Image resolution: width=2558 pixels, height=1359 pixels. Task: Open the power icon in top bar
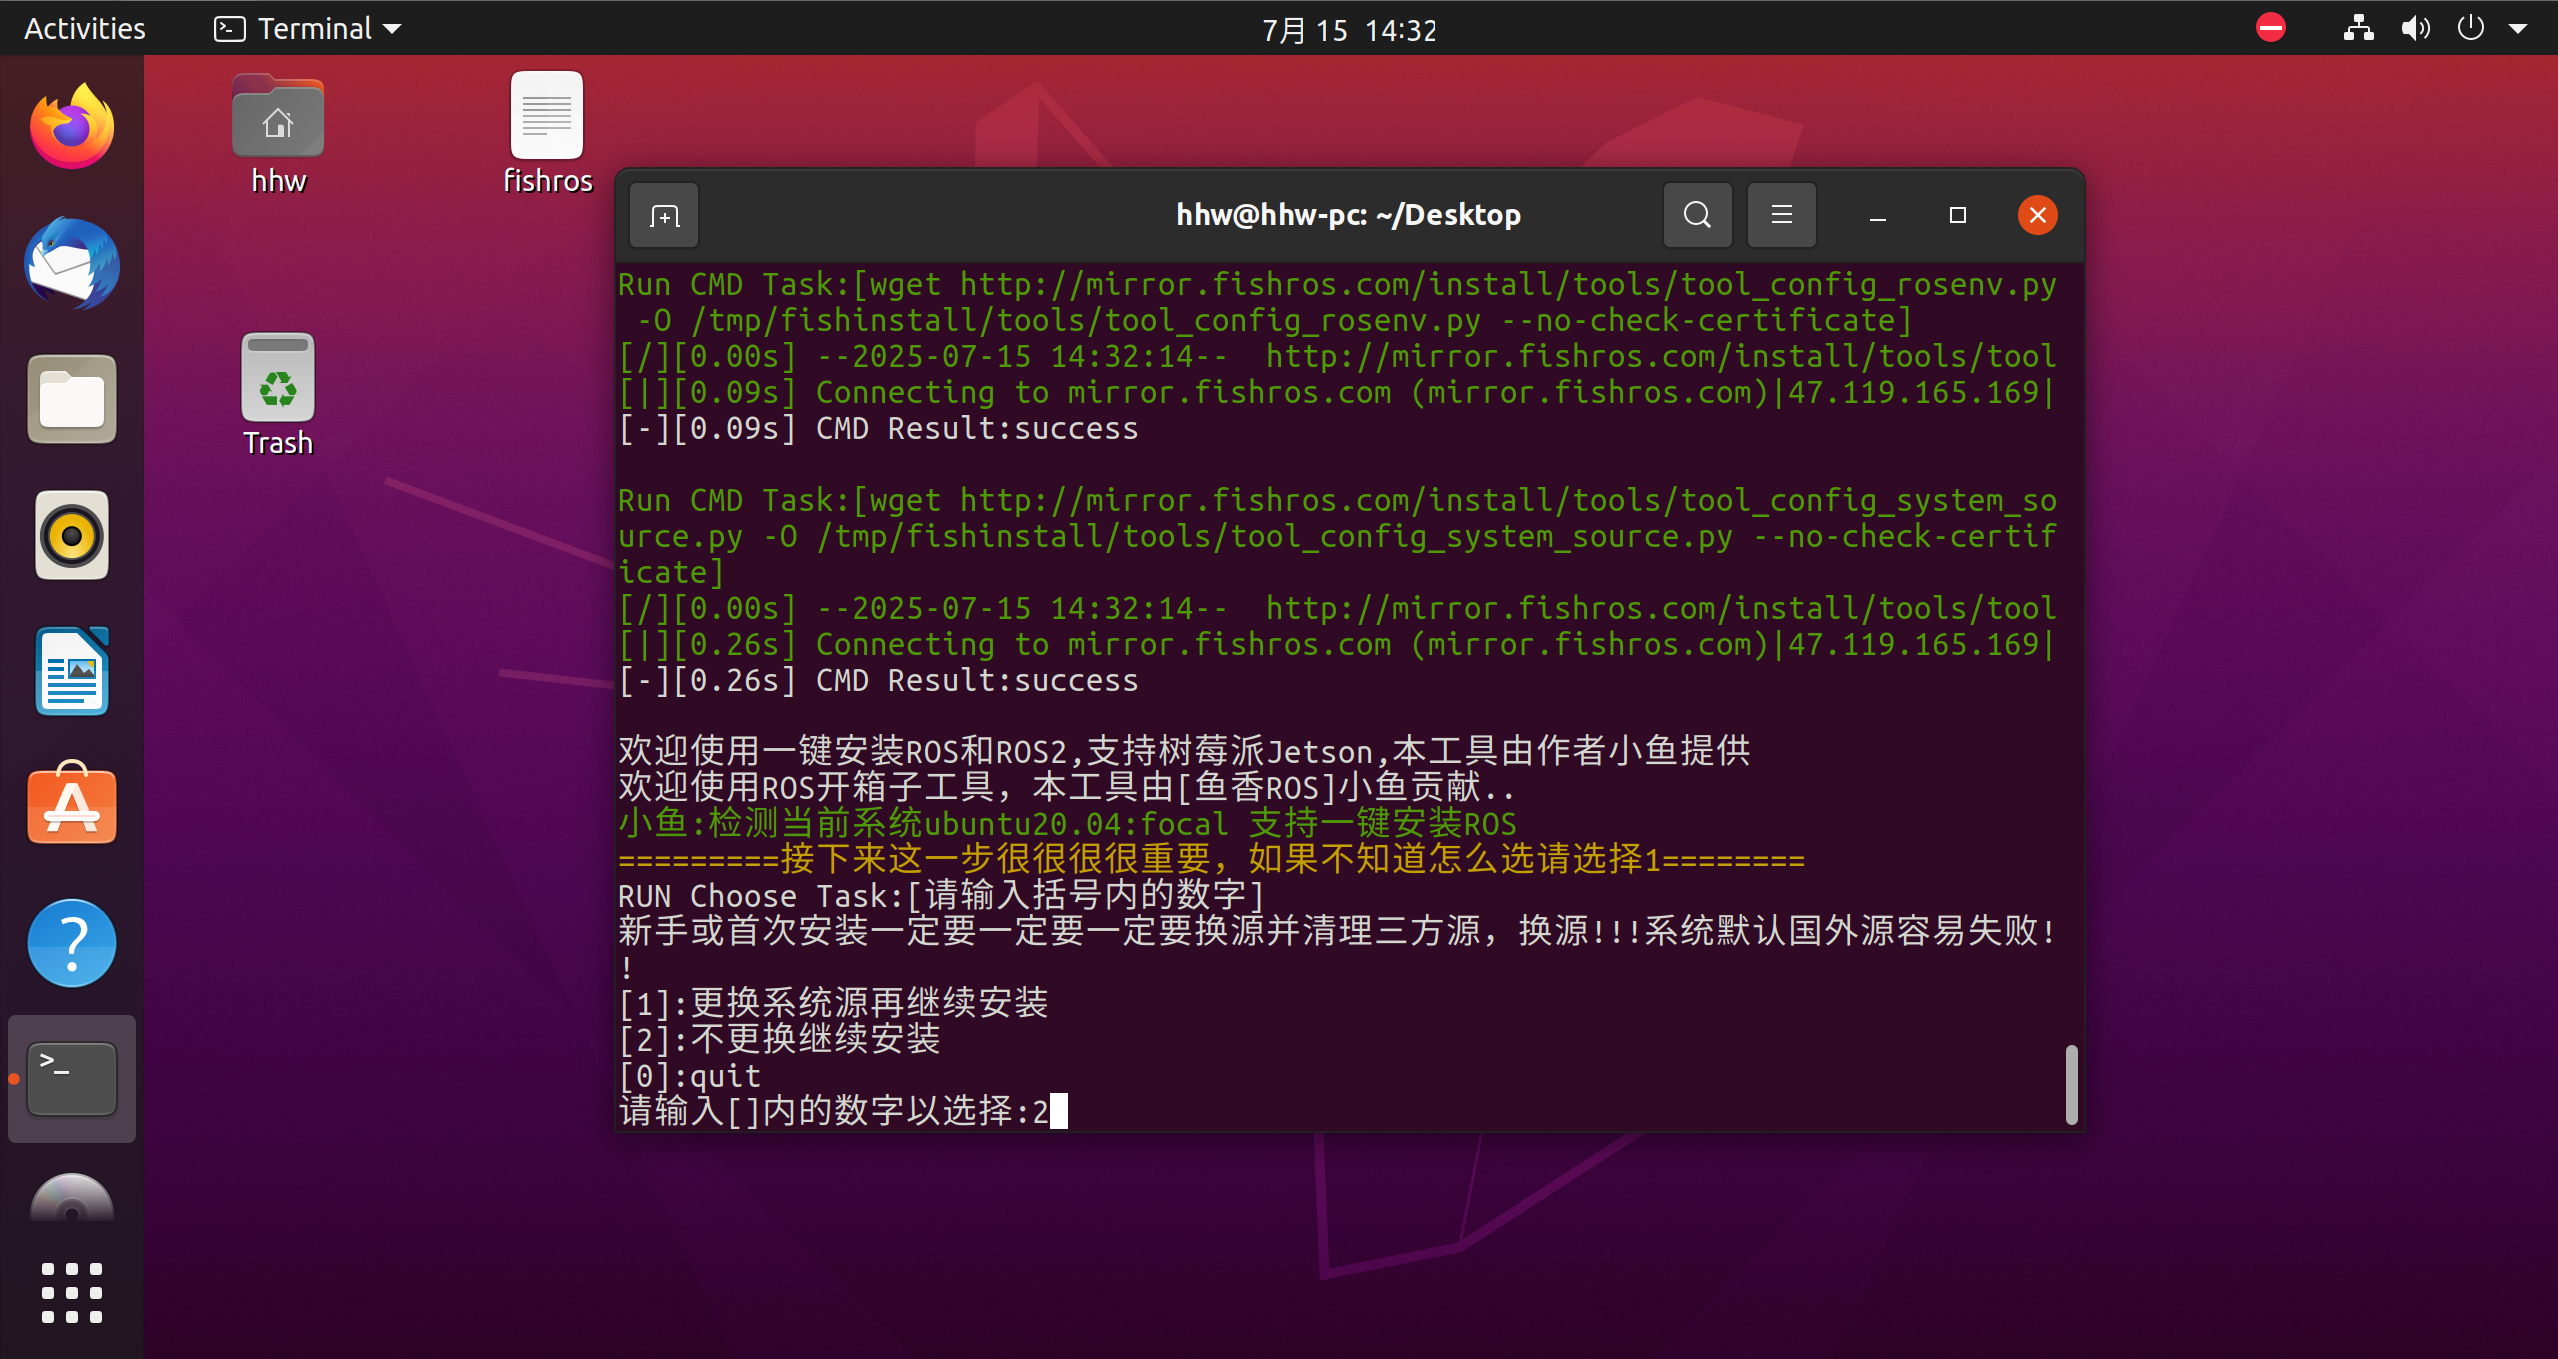tap(2470, 27)
